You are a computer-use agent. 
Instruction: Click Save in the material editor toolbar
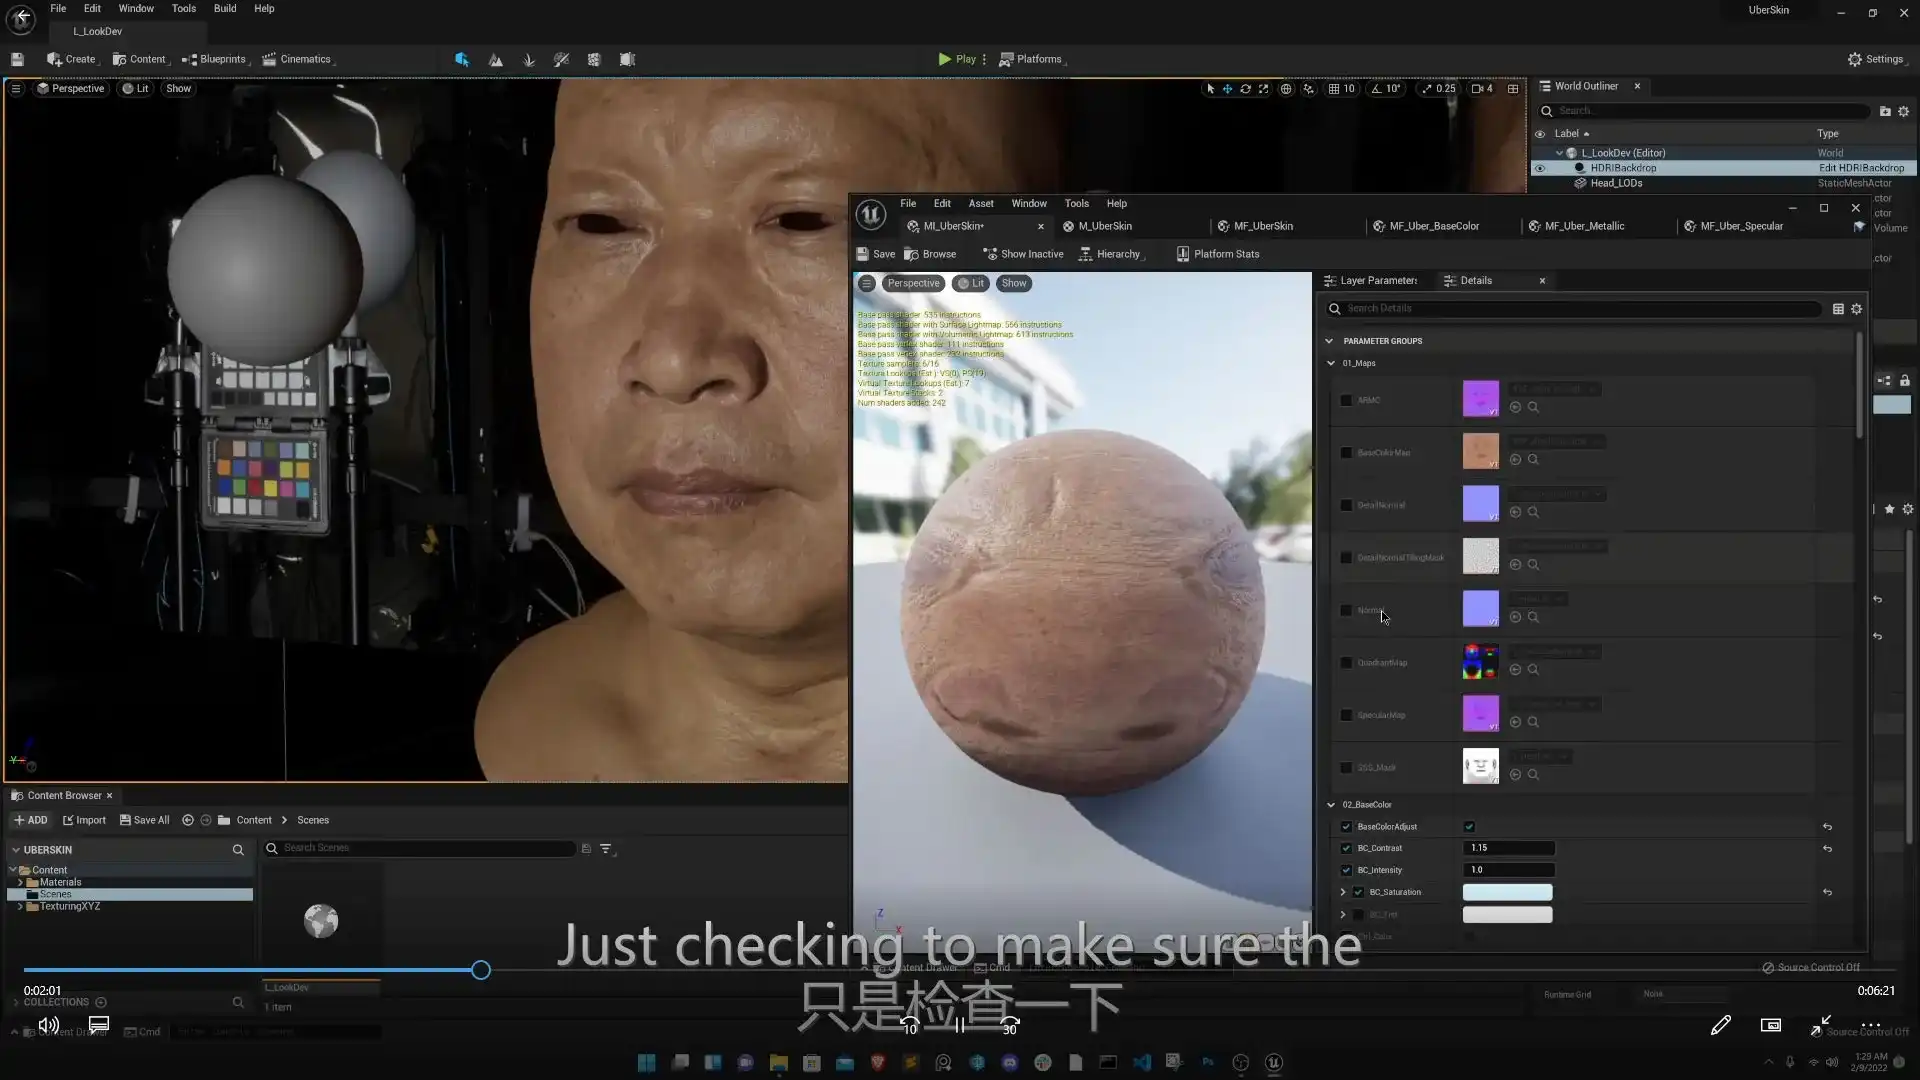click(875, 254)
